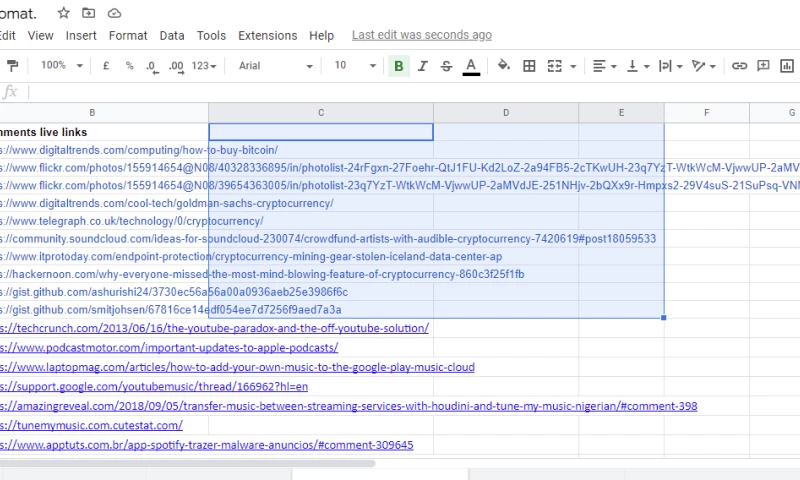
Task: Decrease decimal places
Action: (x=152, y=66)
